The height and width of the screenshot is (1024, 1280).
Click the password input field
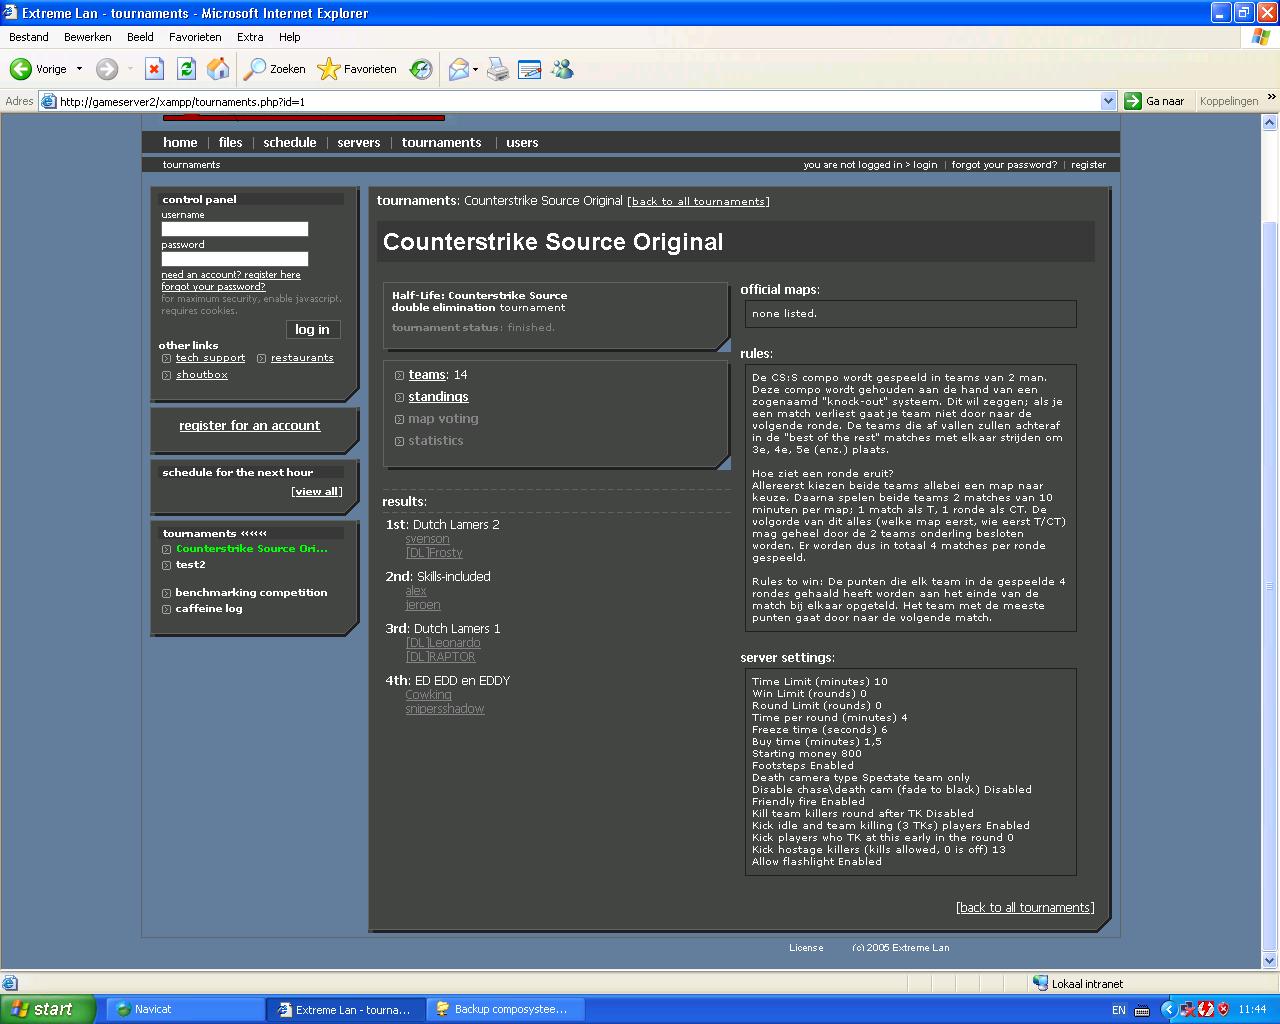(x=235, y=259)
